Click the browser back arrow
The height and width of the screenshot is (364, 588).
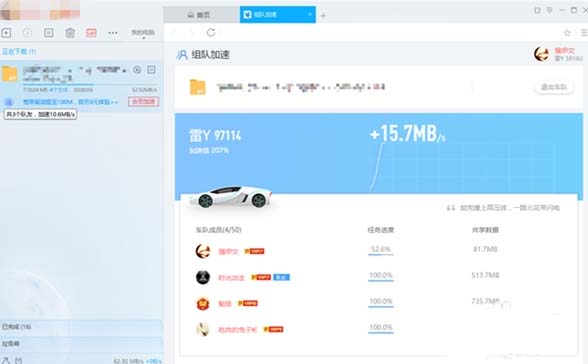point(174,33)
